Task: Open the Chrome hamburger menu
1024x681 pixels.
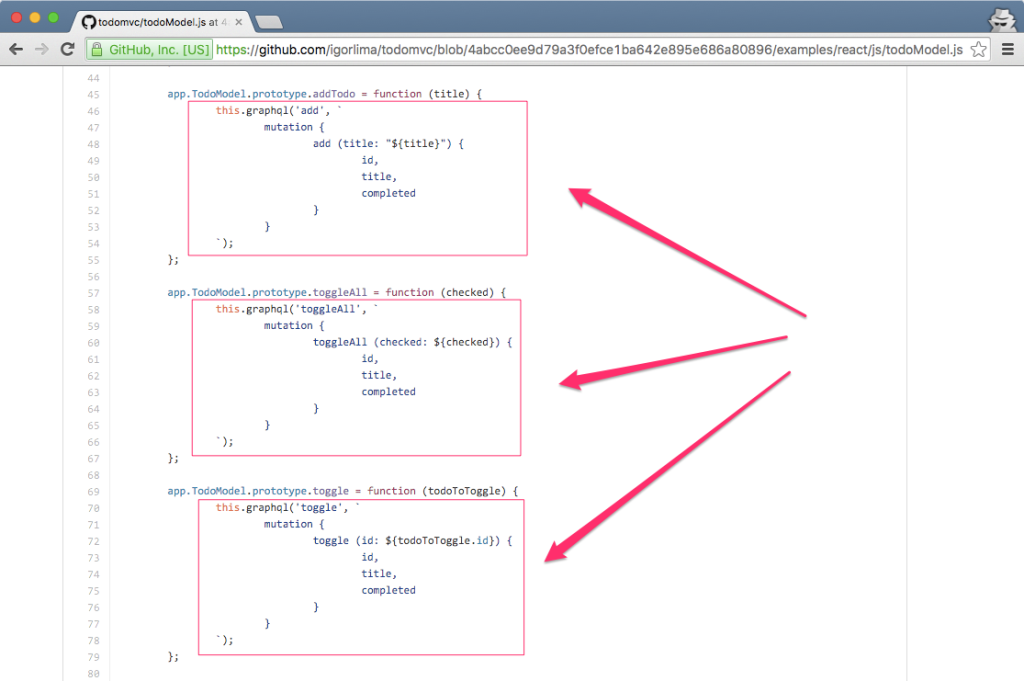Action: pos(1008,50)
